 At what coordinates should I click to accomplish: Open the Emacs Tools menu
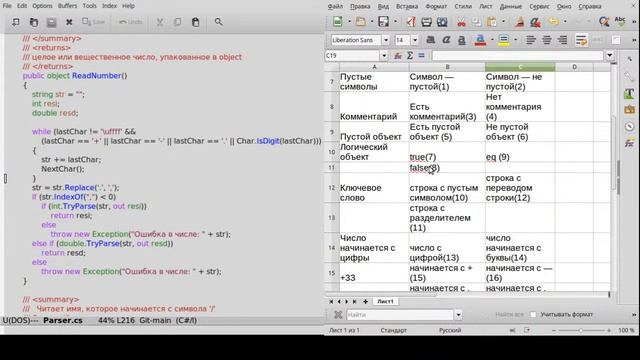pyautogui.click(x=89, y=6)
